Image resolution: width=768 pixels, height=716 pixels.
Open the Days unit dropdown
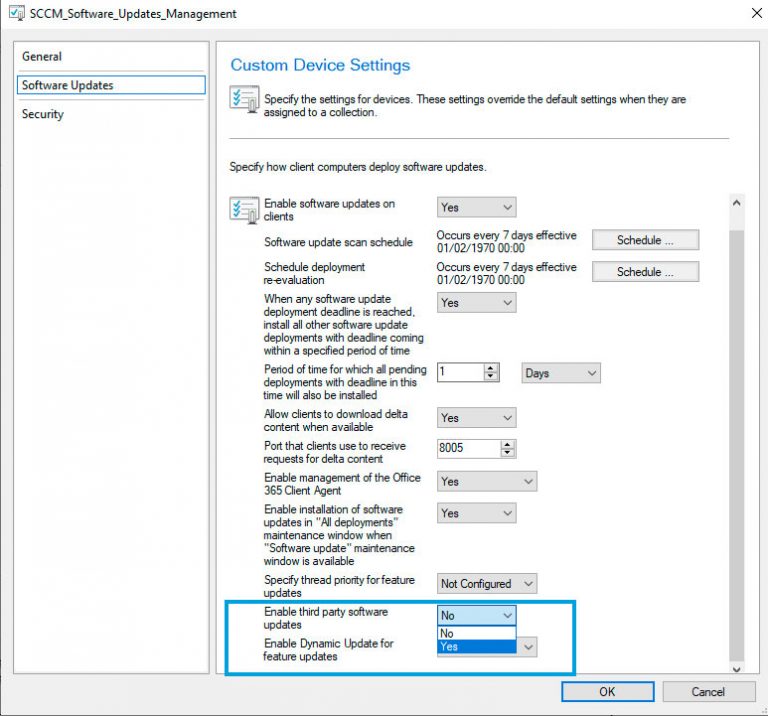[561, 373]
